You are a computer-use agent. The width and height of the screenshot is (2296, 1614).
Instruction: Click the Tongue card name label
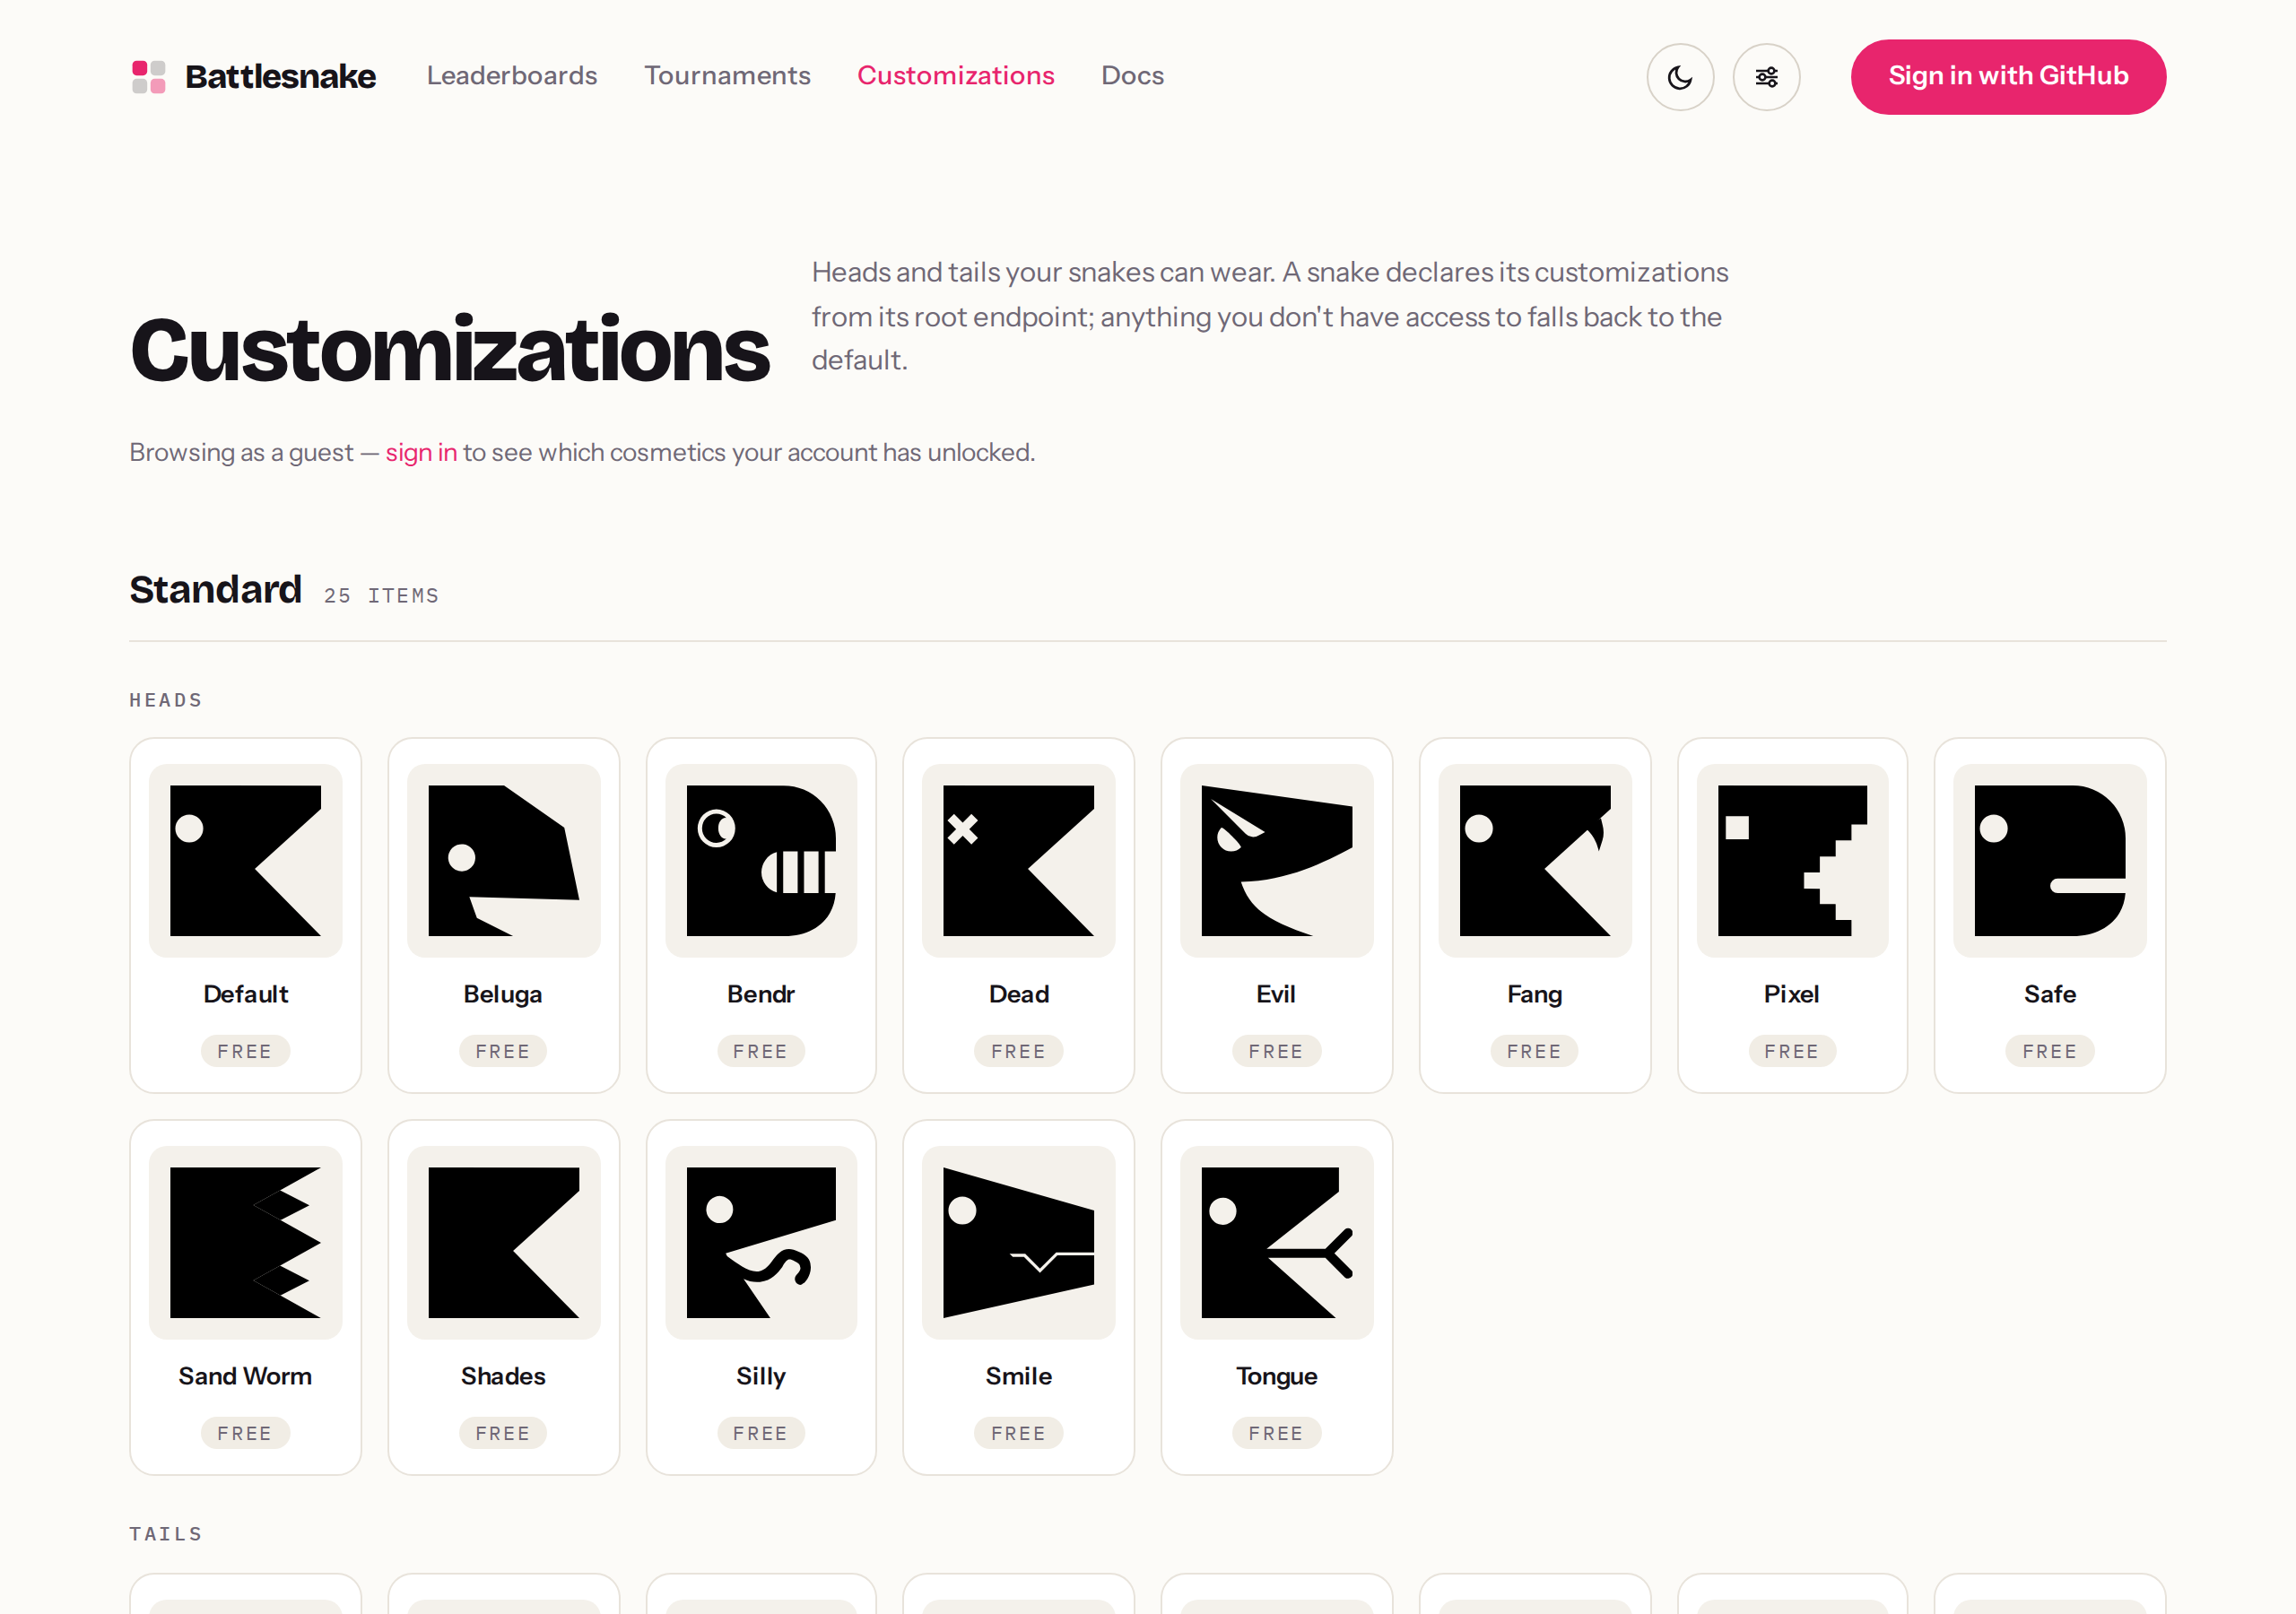coord(1276,1376)
